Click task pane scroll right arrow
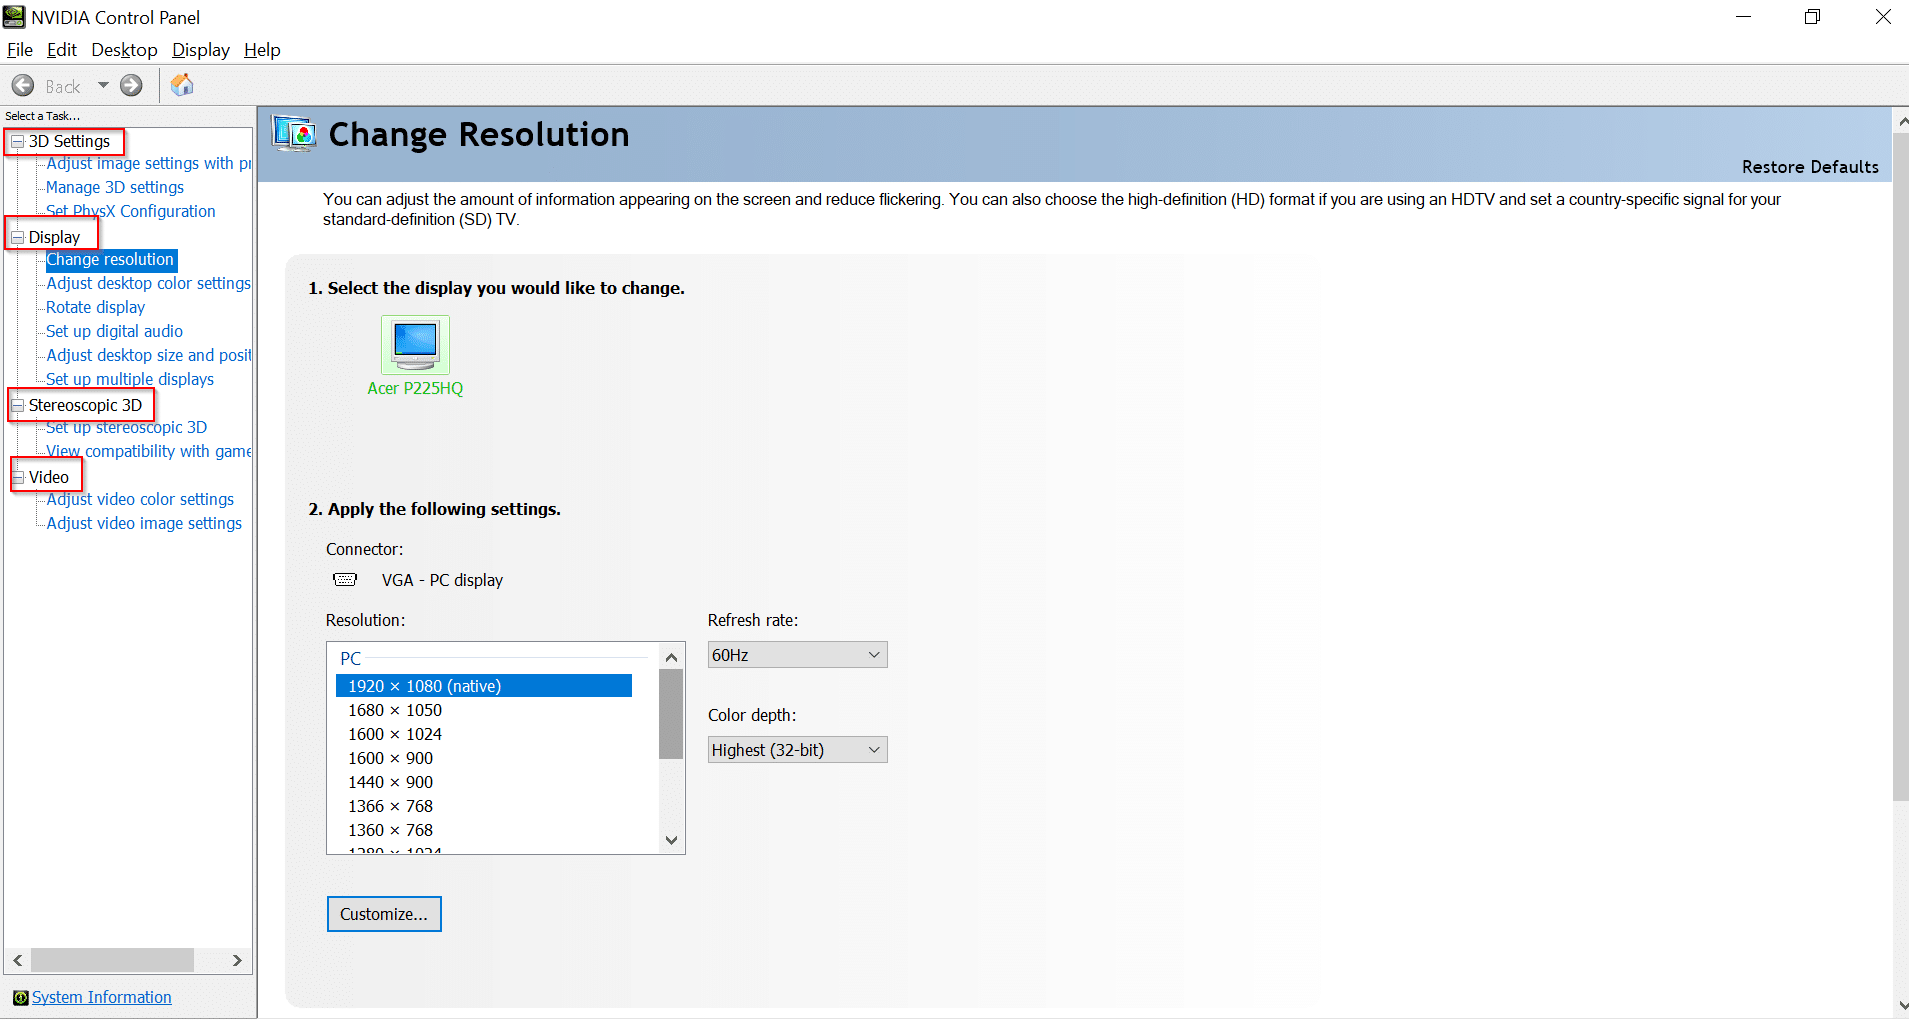The image size is (1909, 1020). 237,960
